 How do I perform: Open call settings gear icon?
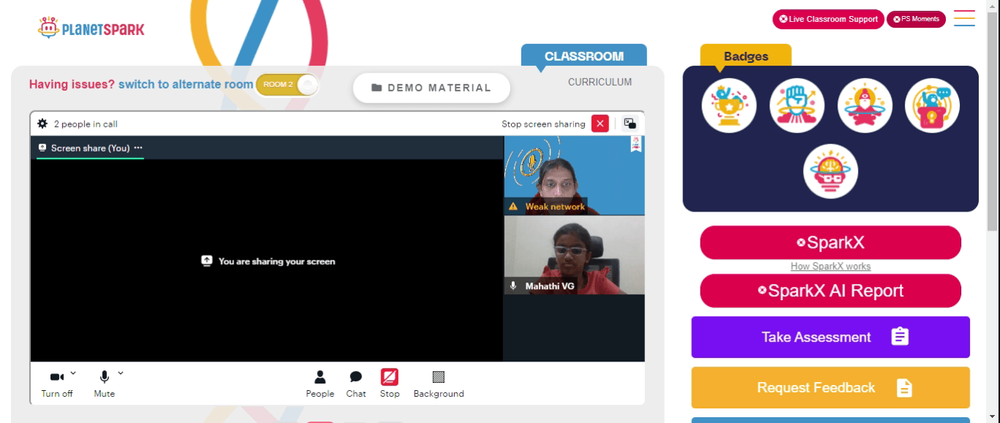click(42, 124)
